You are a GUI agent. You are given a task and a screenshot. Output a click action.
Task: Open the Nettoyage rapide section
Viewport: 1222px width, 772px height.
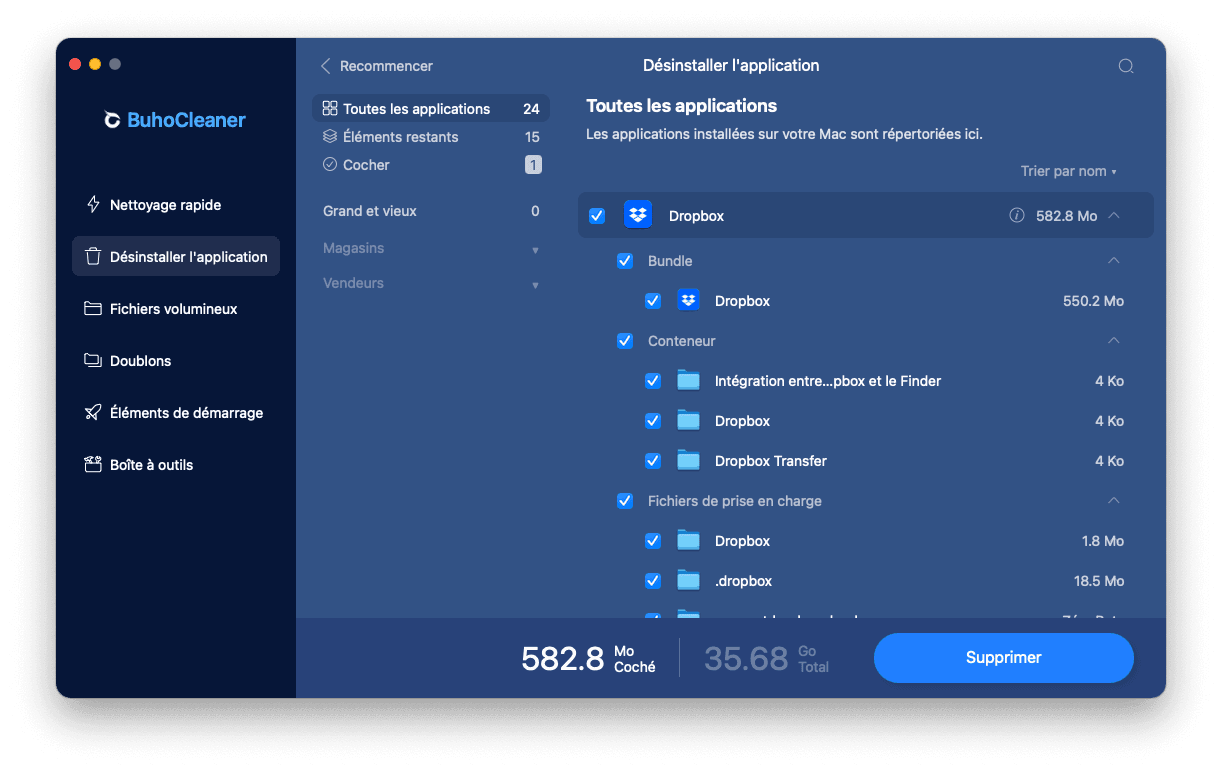coord(161,204)
